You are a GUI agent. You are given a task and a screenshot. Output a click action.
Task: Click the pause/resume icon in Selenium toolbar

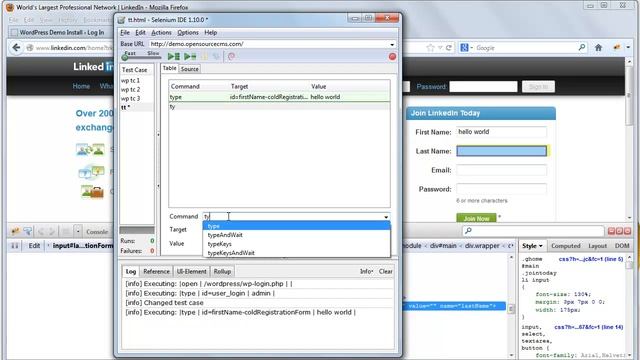coord(205,57)
